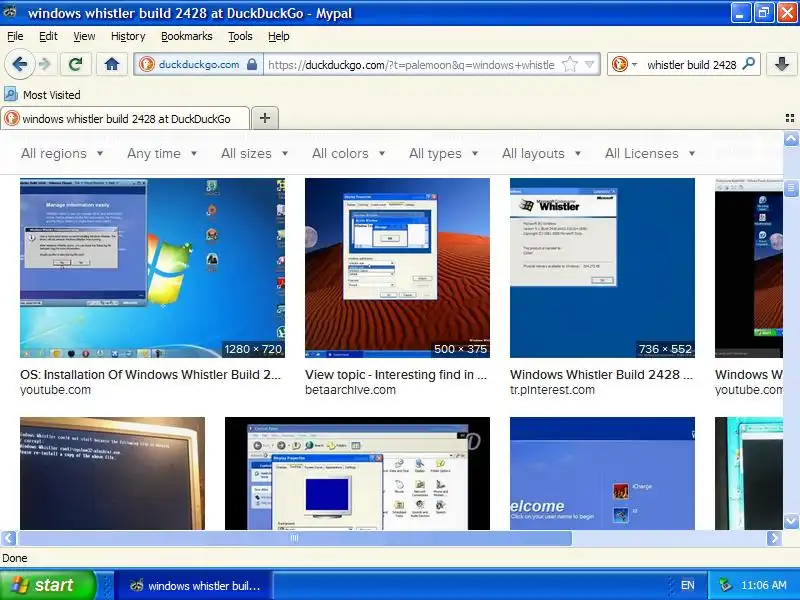Screen dimensions: 800x600
Task: Open the Welcome screen thumbnail
Action: (x=603, y=473)
